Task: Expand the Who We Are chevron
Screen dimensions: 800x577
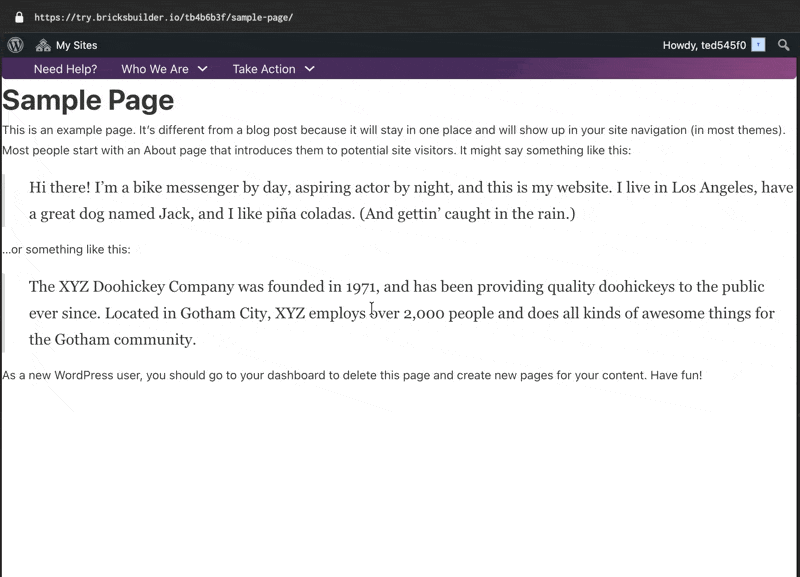Action: pyautogui.click(x=203, y=69)
